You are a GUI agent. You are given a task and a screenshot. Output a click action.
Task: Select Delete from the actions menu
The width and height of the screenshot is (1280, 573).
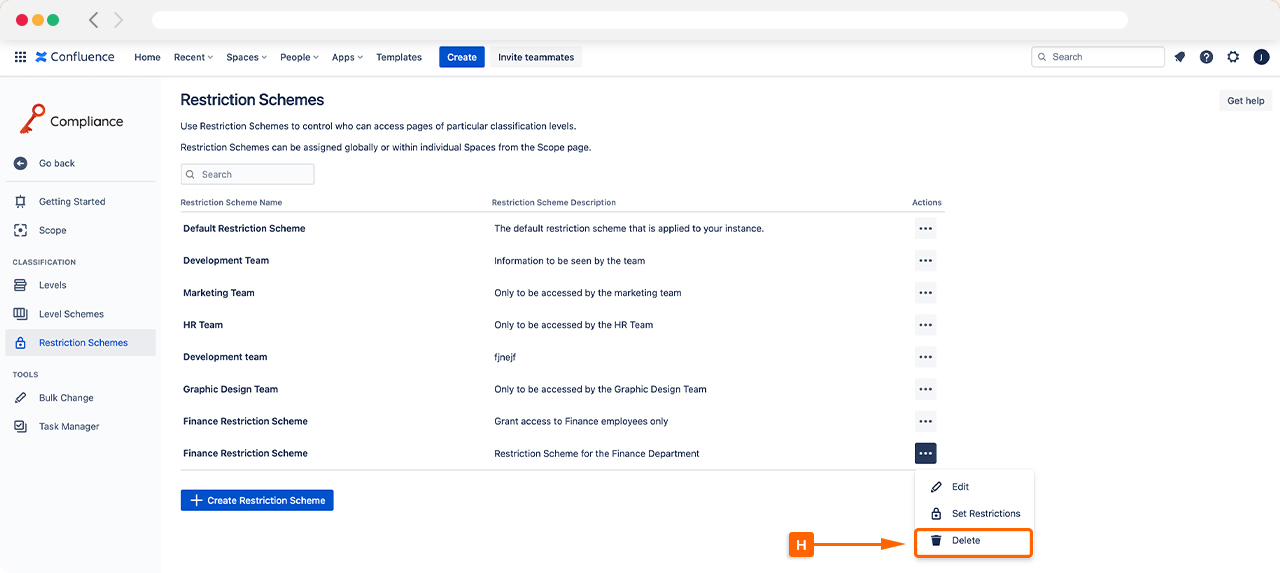[x=965, y=541]
